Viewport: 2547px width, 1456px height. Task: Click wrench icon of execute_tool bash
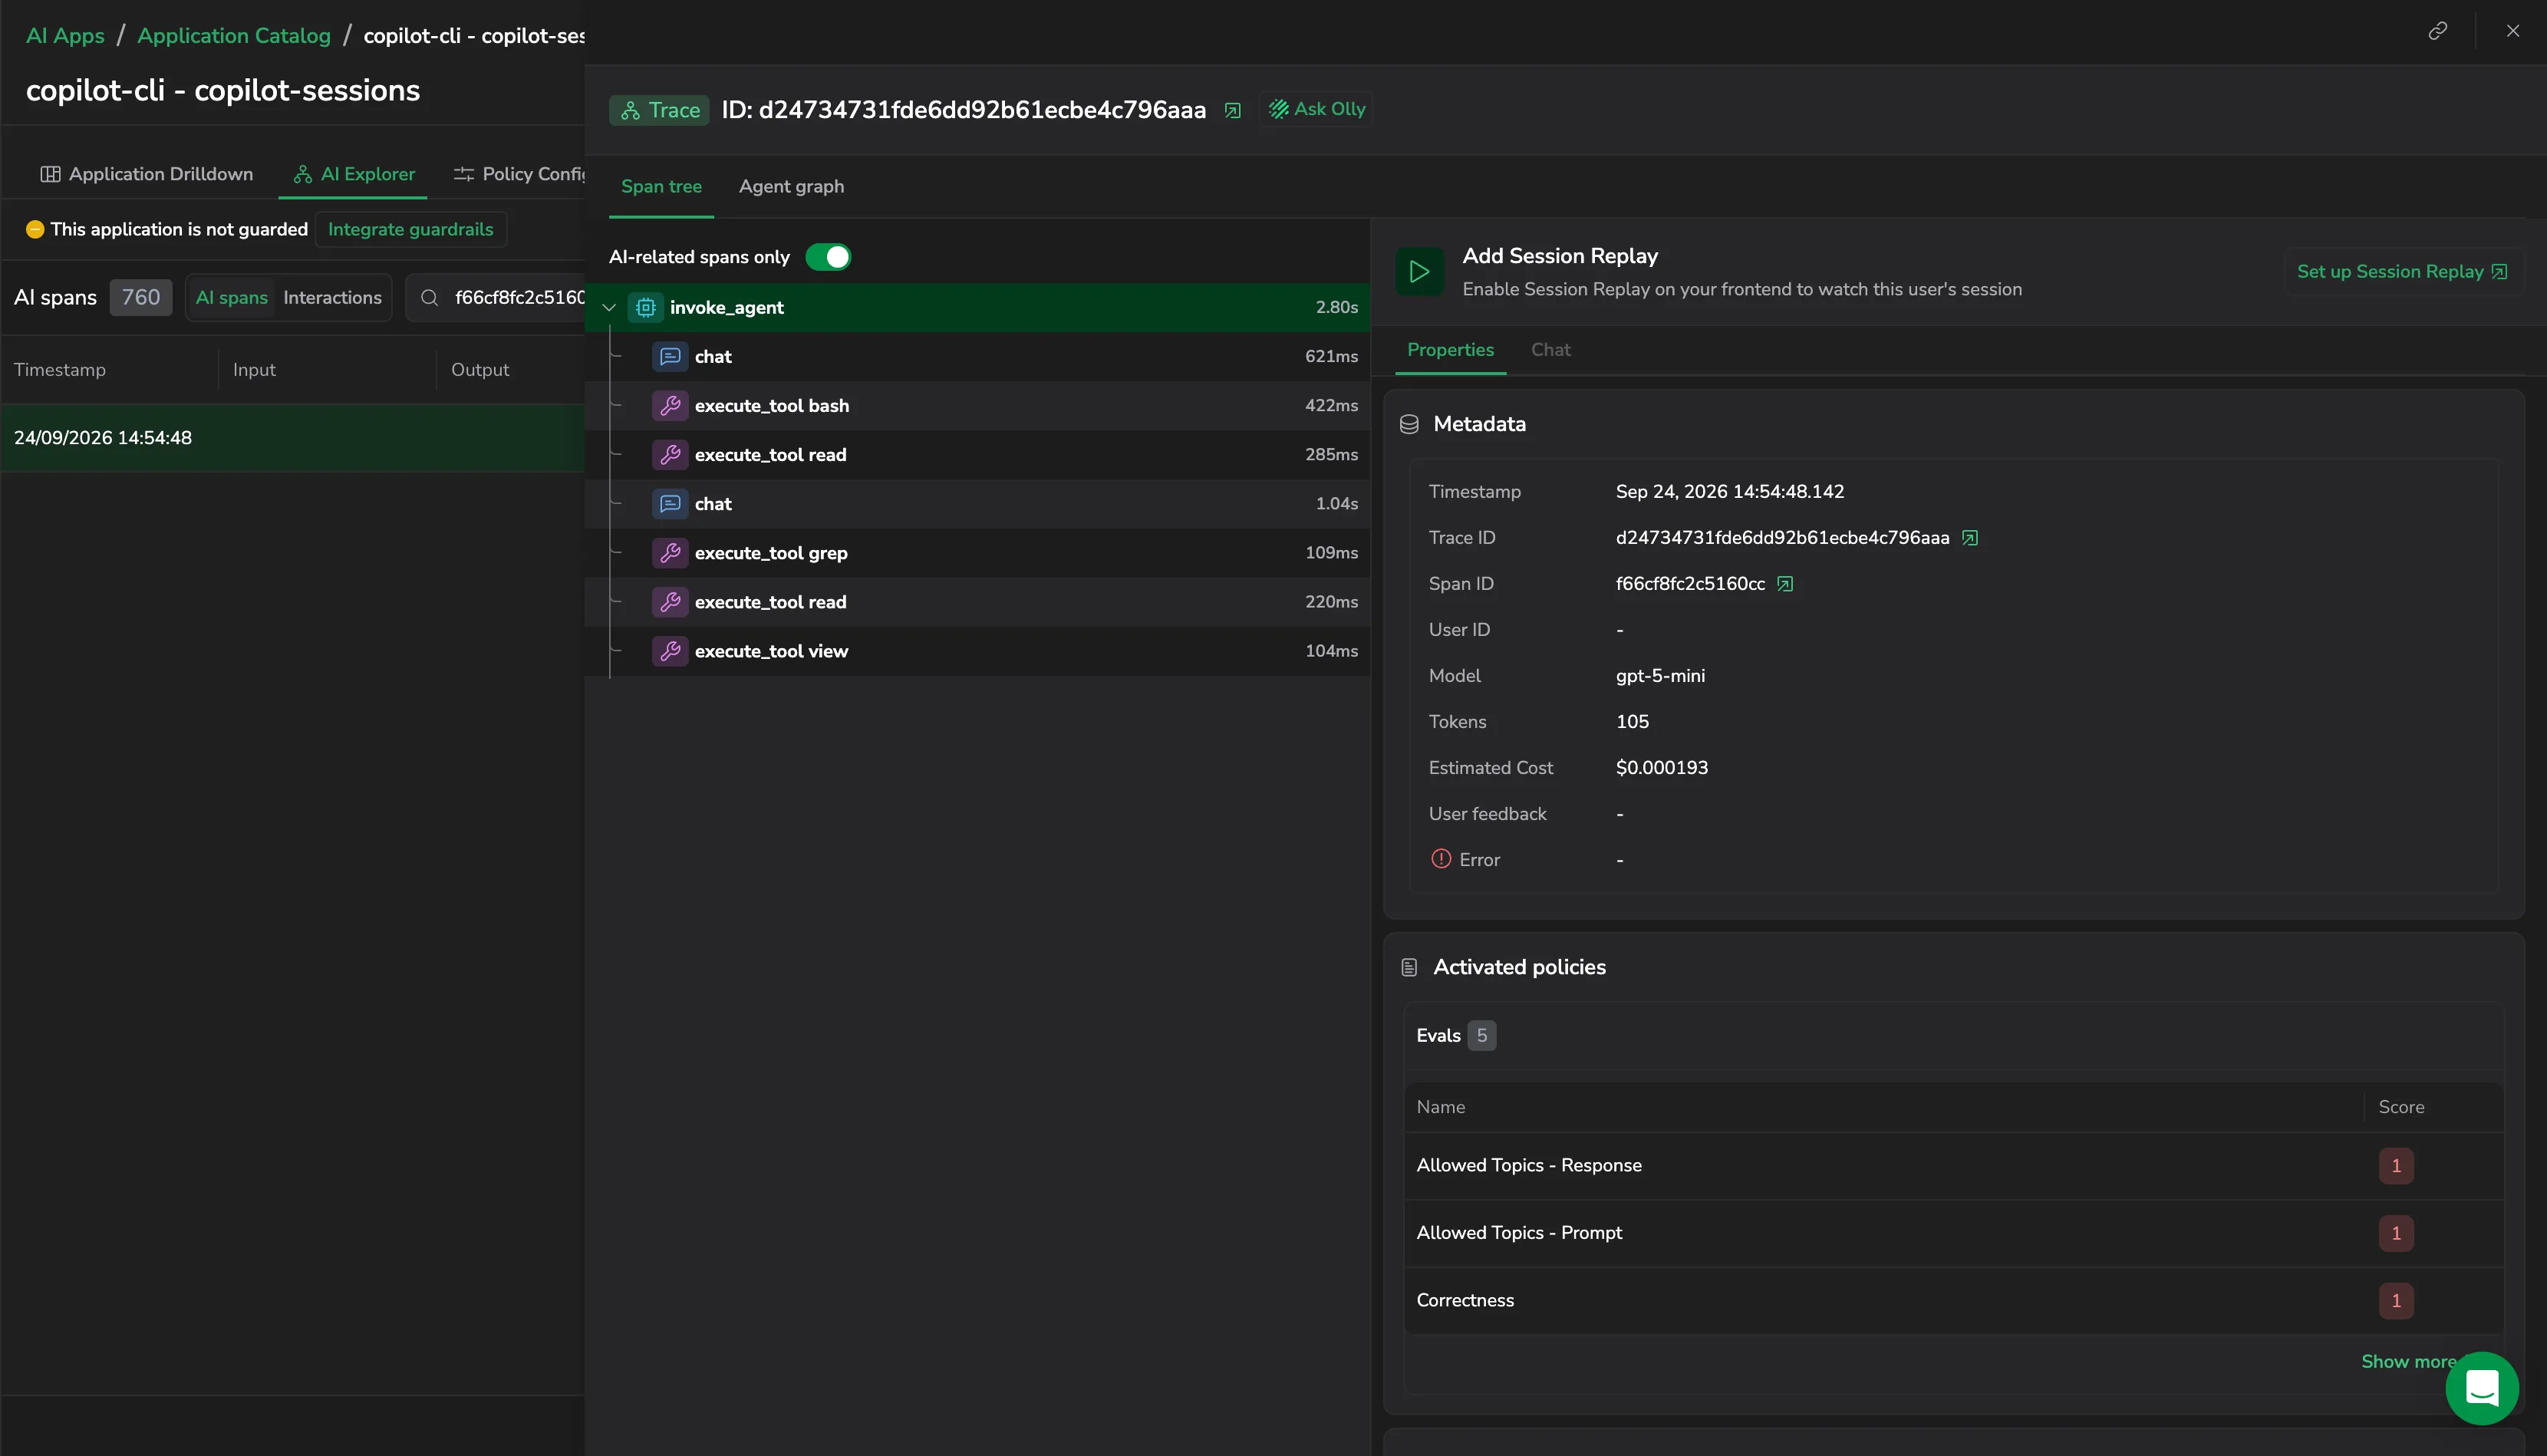(670, 405)
